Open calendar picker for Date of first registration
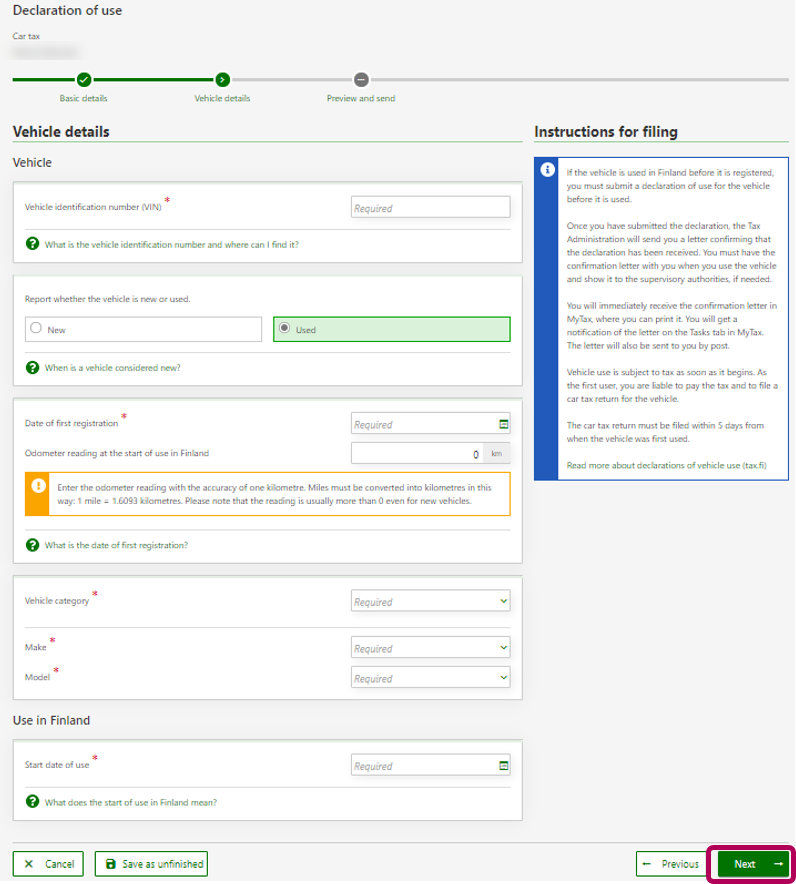The width and height of the screenshot is (796, 884). tap(503, 424)
